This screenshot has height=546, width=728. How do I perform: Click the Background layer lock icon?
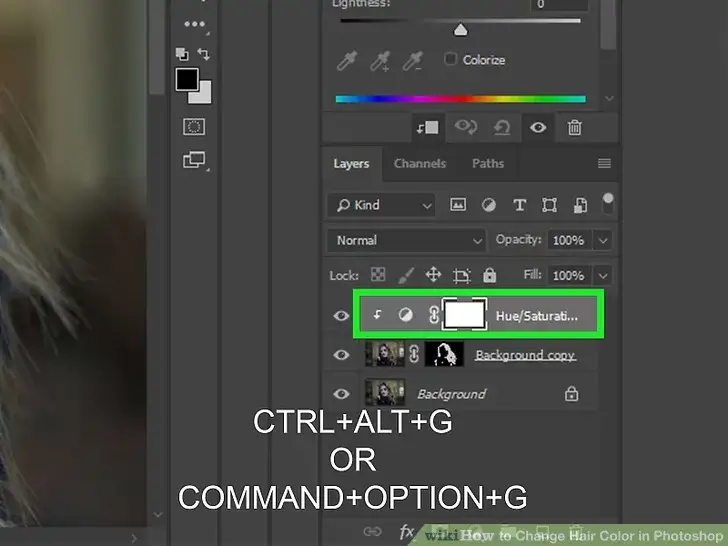[571, 393]
